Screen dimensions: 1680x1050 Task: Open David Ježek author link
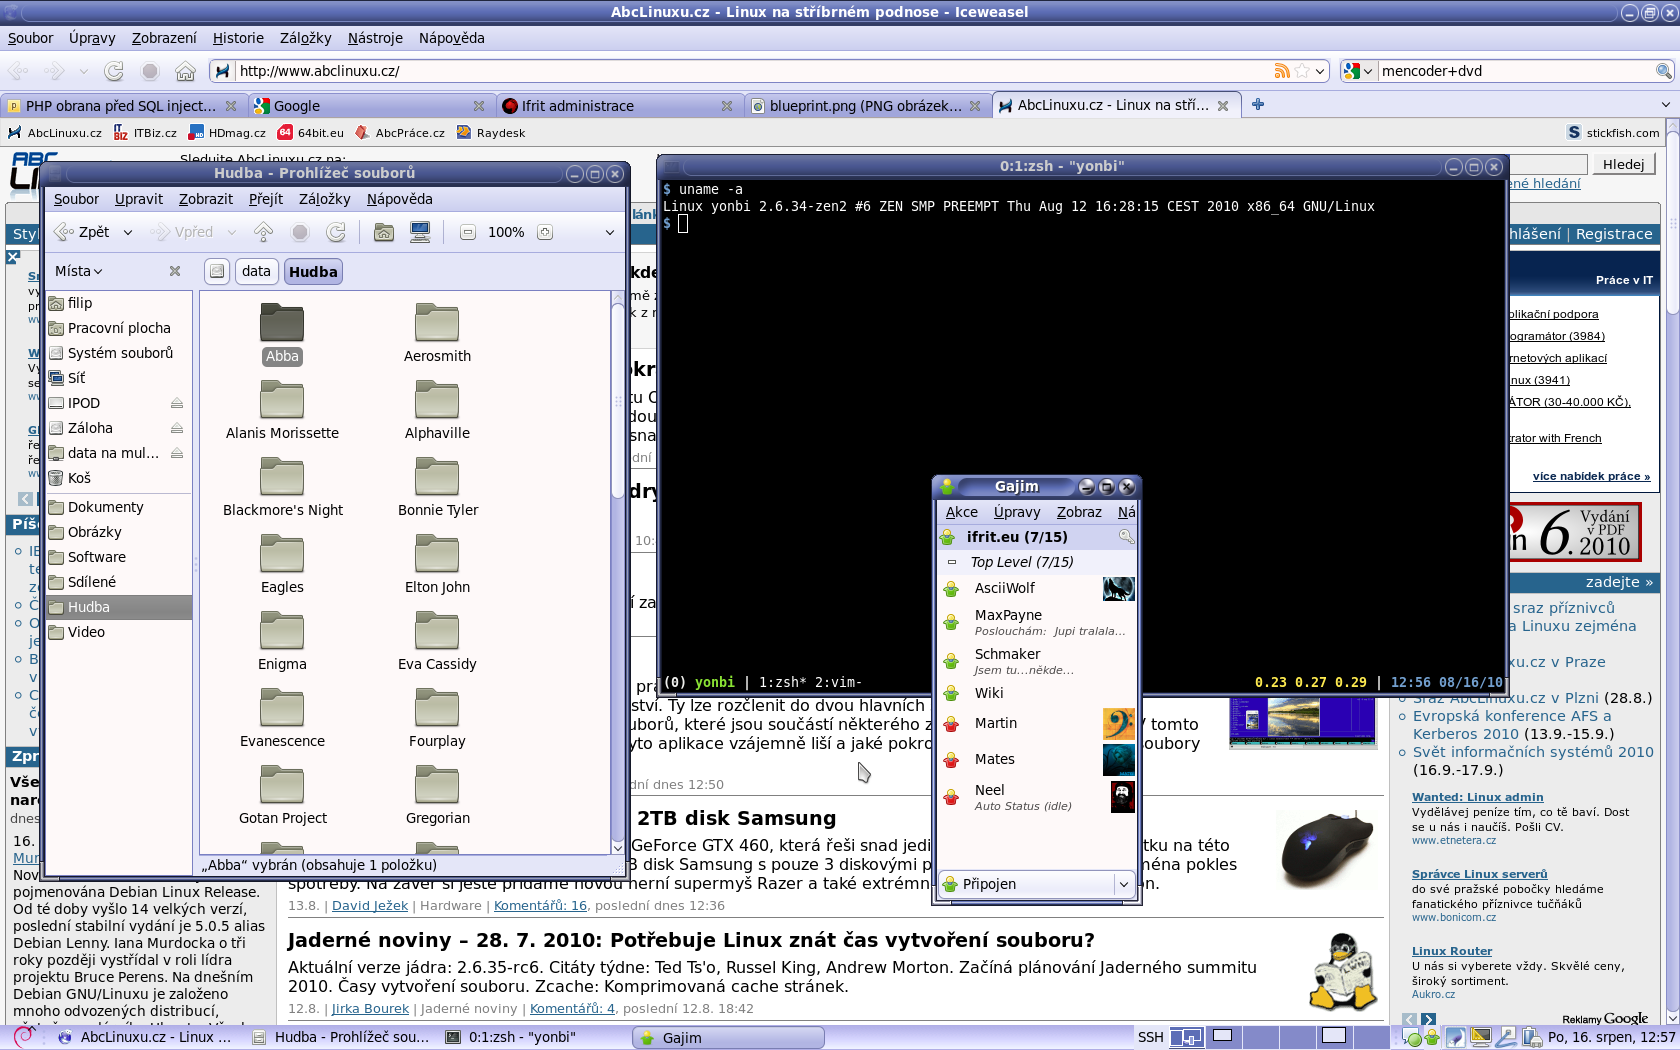click(x=370, y=906)
